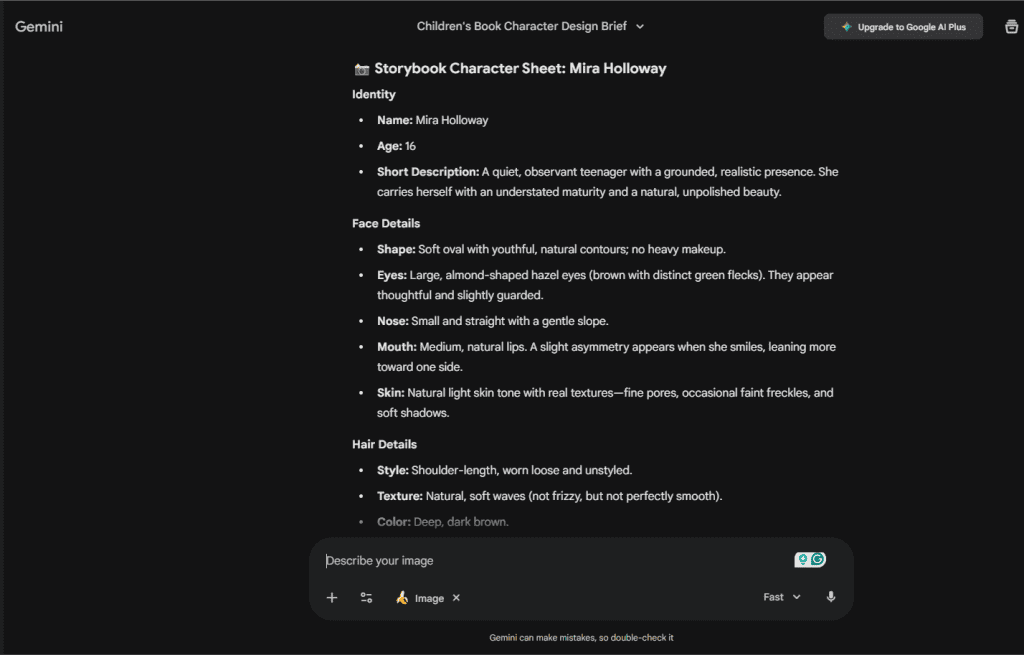Click the plus icon to add files
Image resolution: width=1024 pixels, height=655 pixels.
(x=332, y=598)
